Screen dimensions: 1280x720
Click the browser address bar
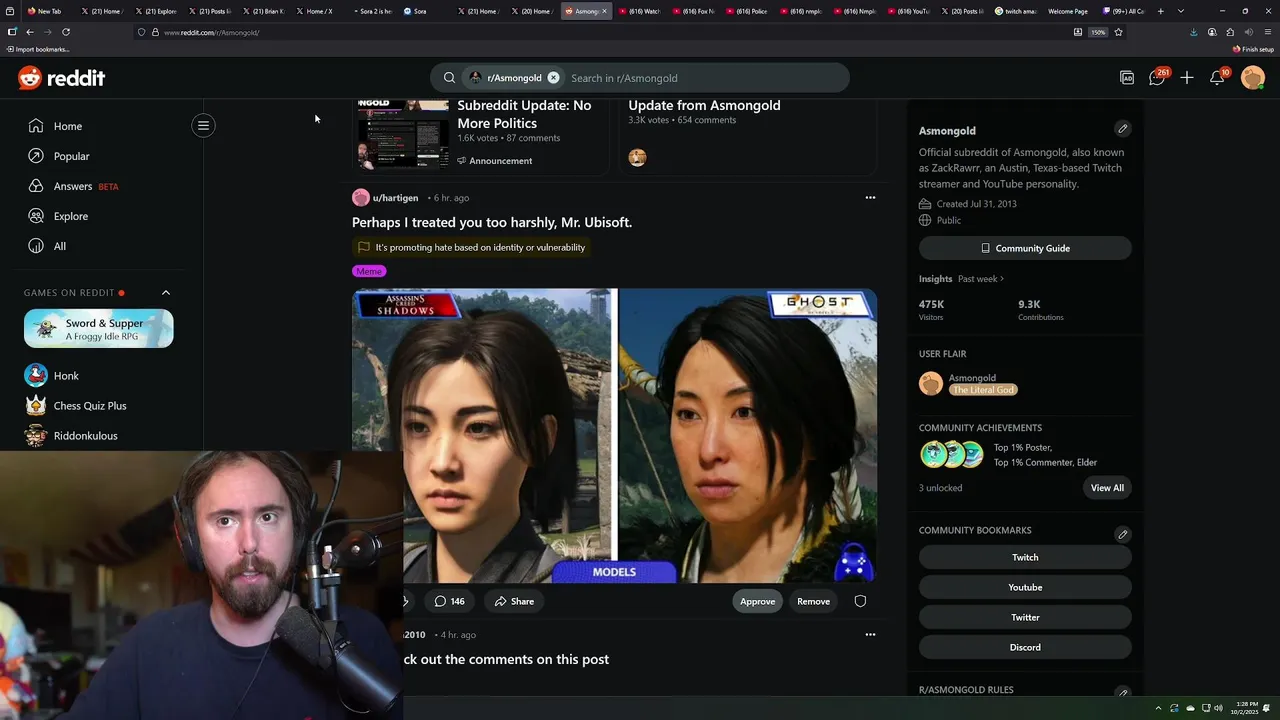(600, 32)
